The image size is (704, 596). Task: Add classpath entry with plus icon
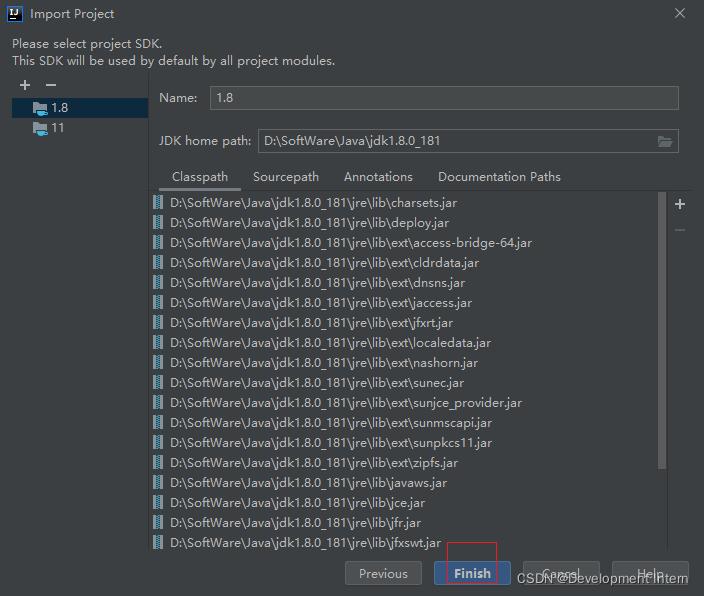(680, 204)
